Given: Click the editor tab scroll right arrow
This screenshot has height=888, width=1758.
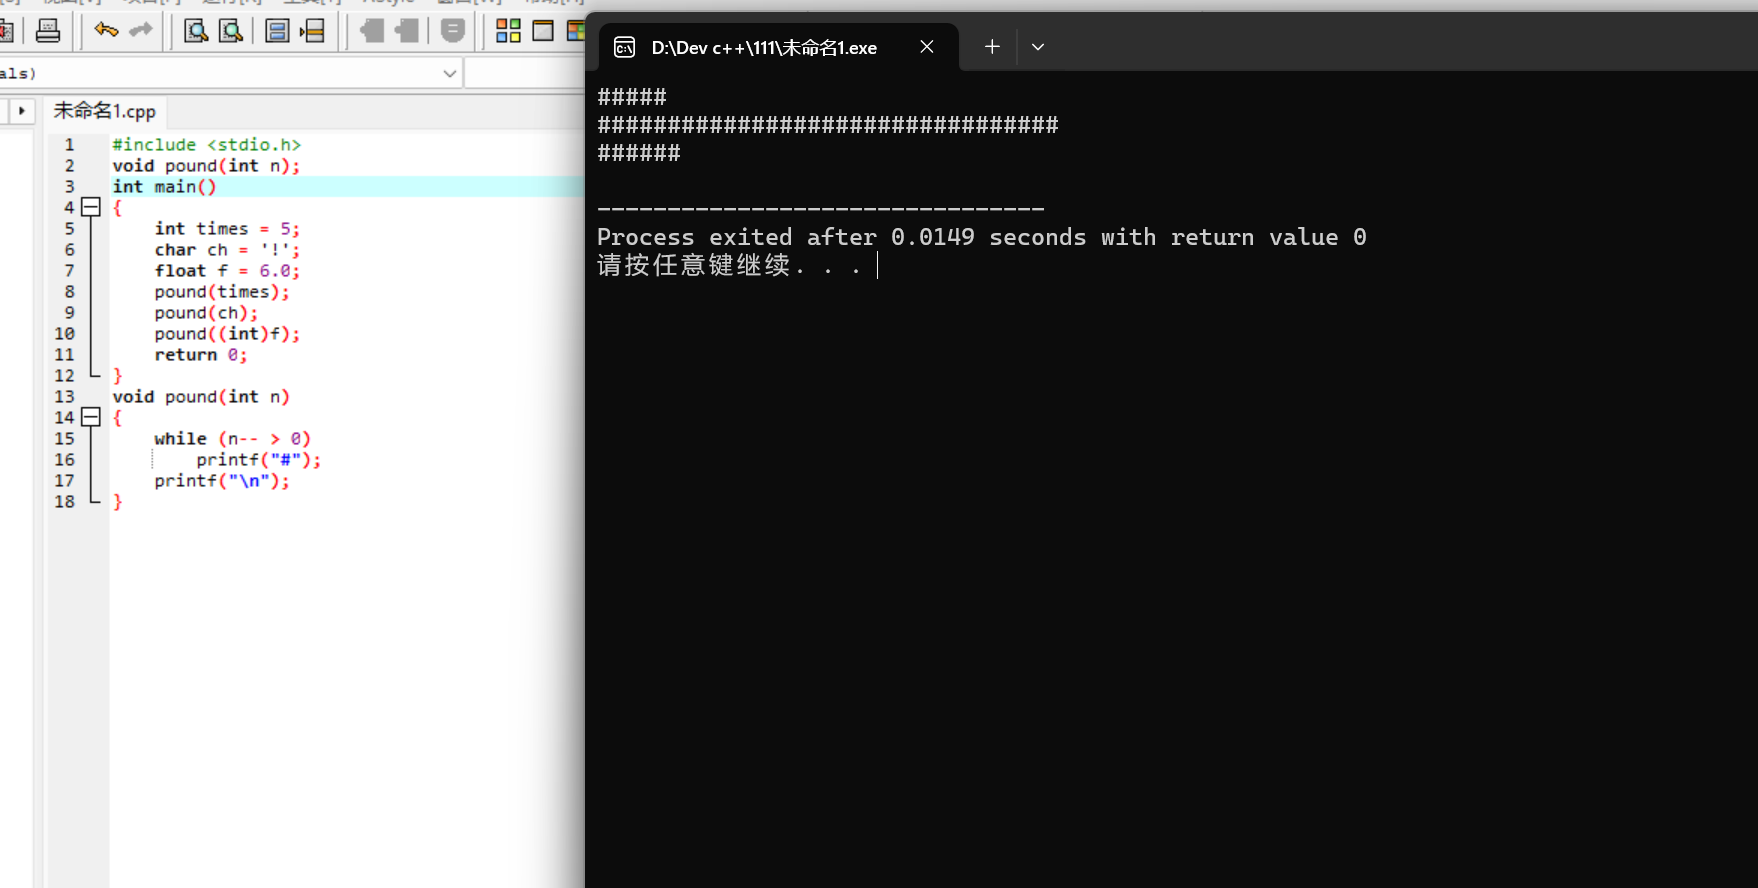Looking at the screenshot, I should tap(21, 111).
